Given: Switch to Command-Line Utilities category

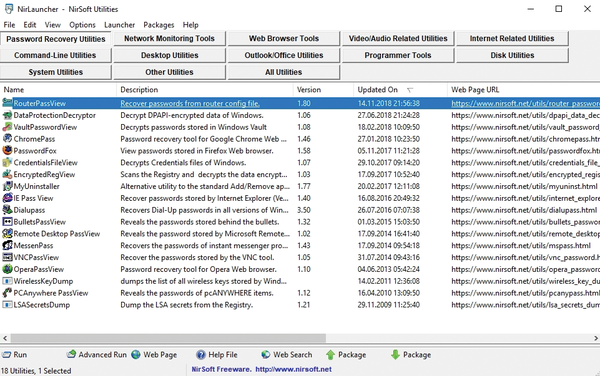Looking at the screenshot, I should [55, 55].
